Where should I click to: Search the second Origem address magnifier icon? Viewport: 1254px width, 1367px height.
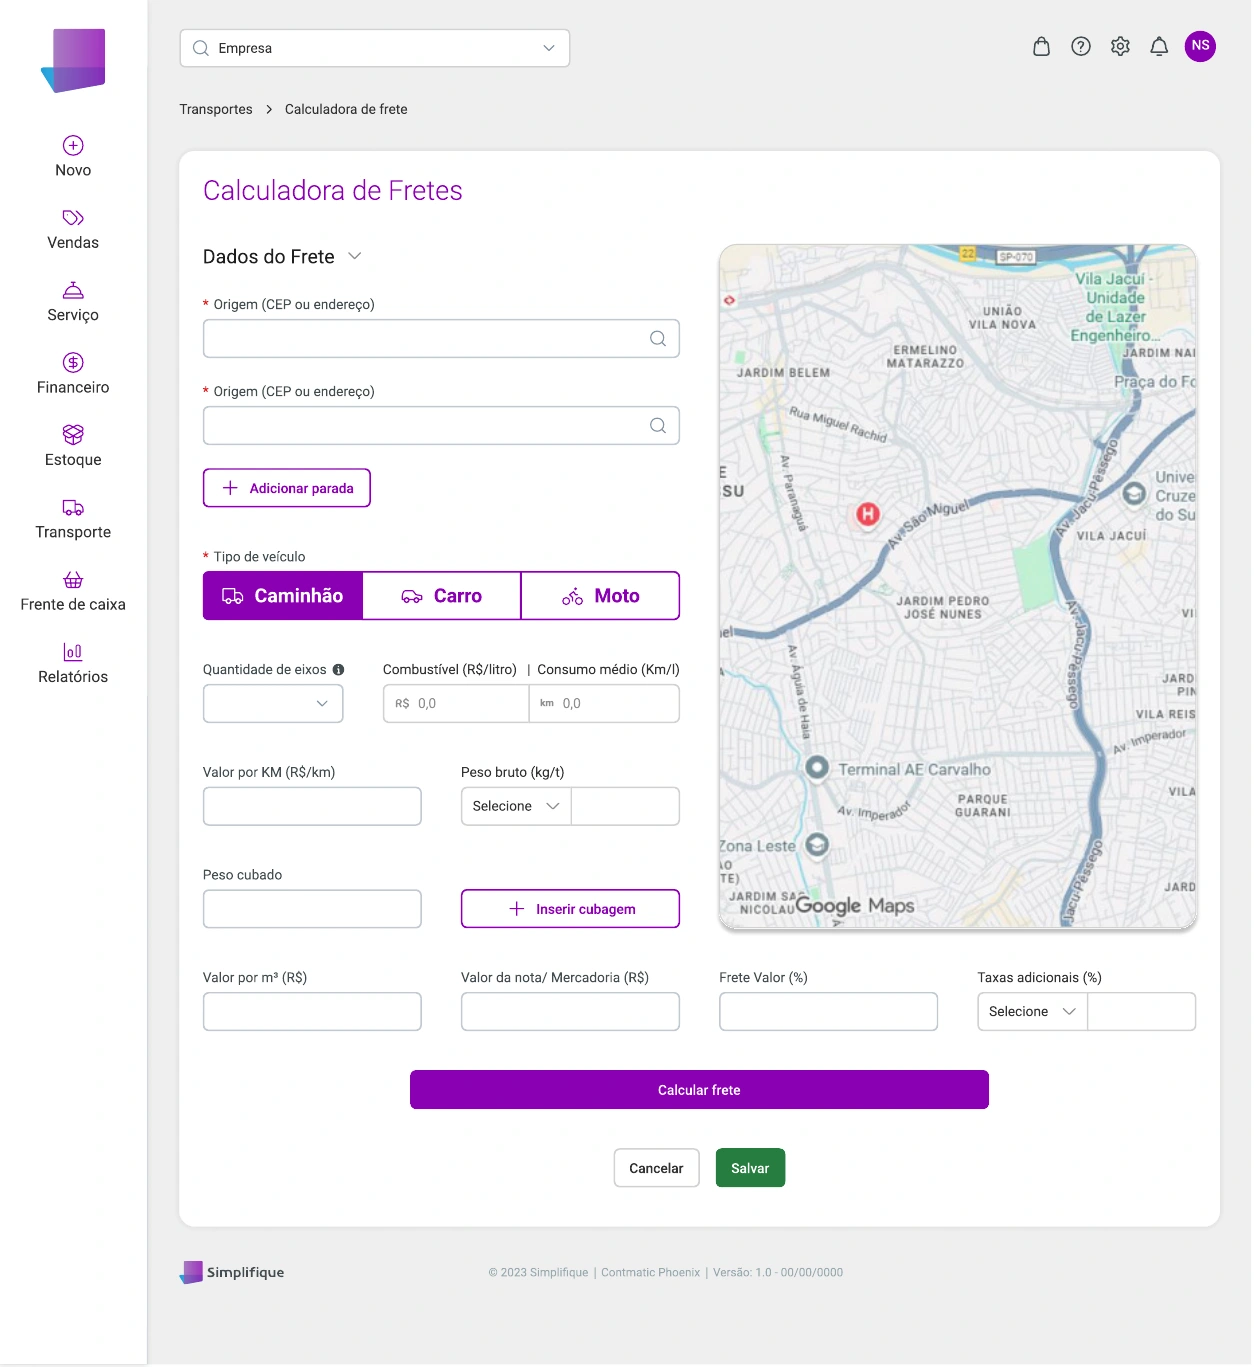(x=658, y=426)
